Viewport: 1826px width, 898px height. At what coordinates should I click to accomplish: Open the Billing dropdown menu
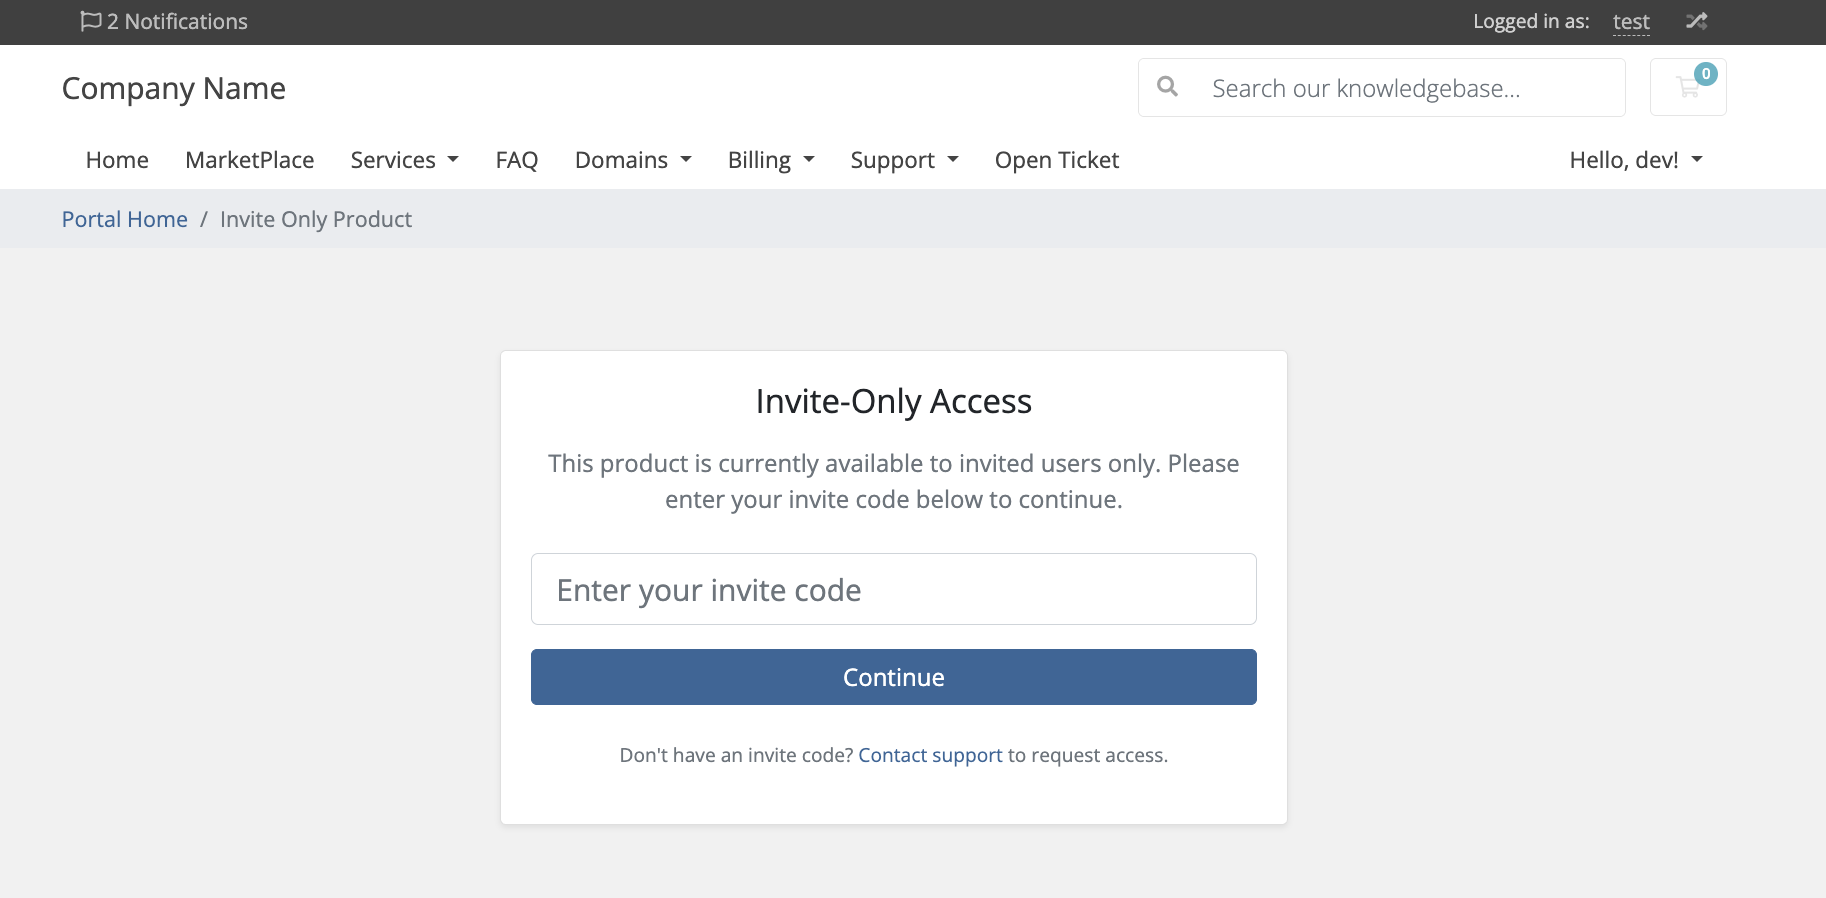[771, 160]
